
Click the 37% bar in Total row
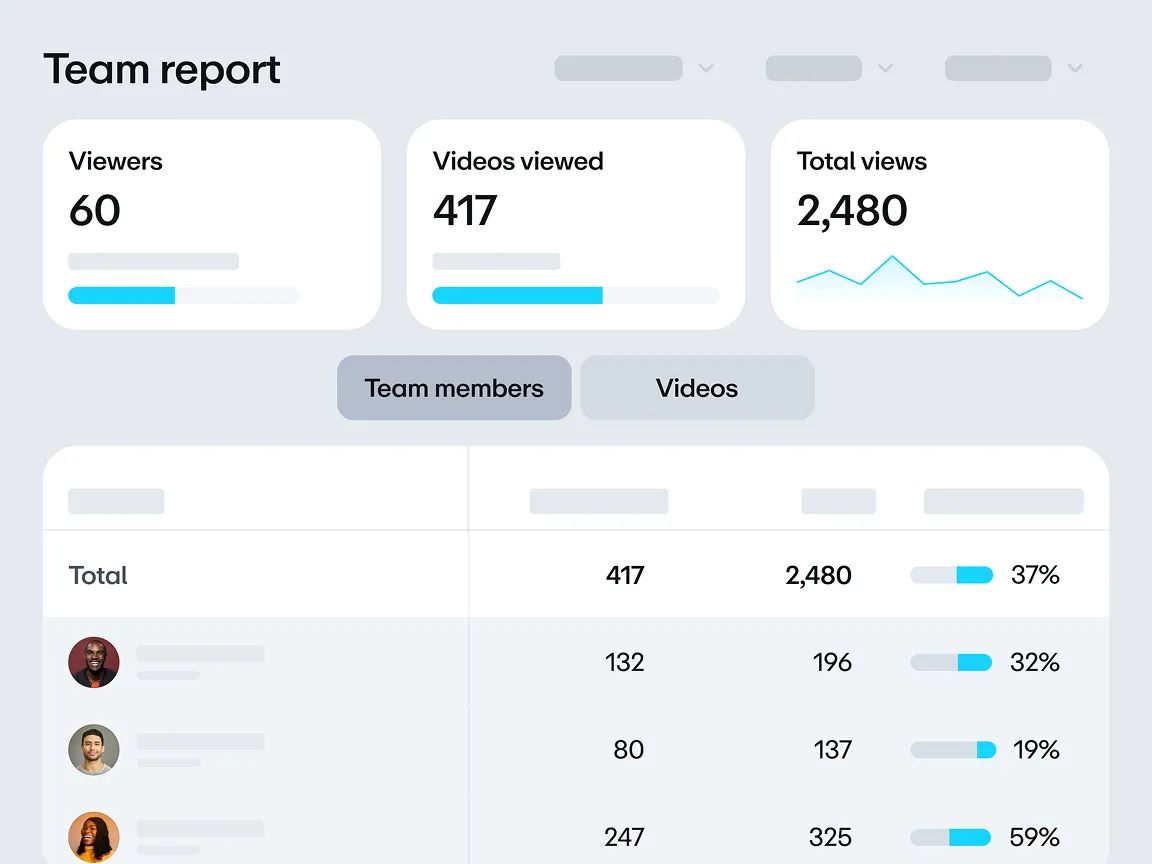pyautogui.click(x=951, y=575)
